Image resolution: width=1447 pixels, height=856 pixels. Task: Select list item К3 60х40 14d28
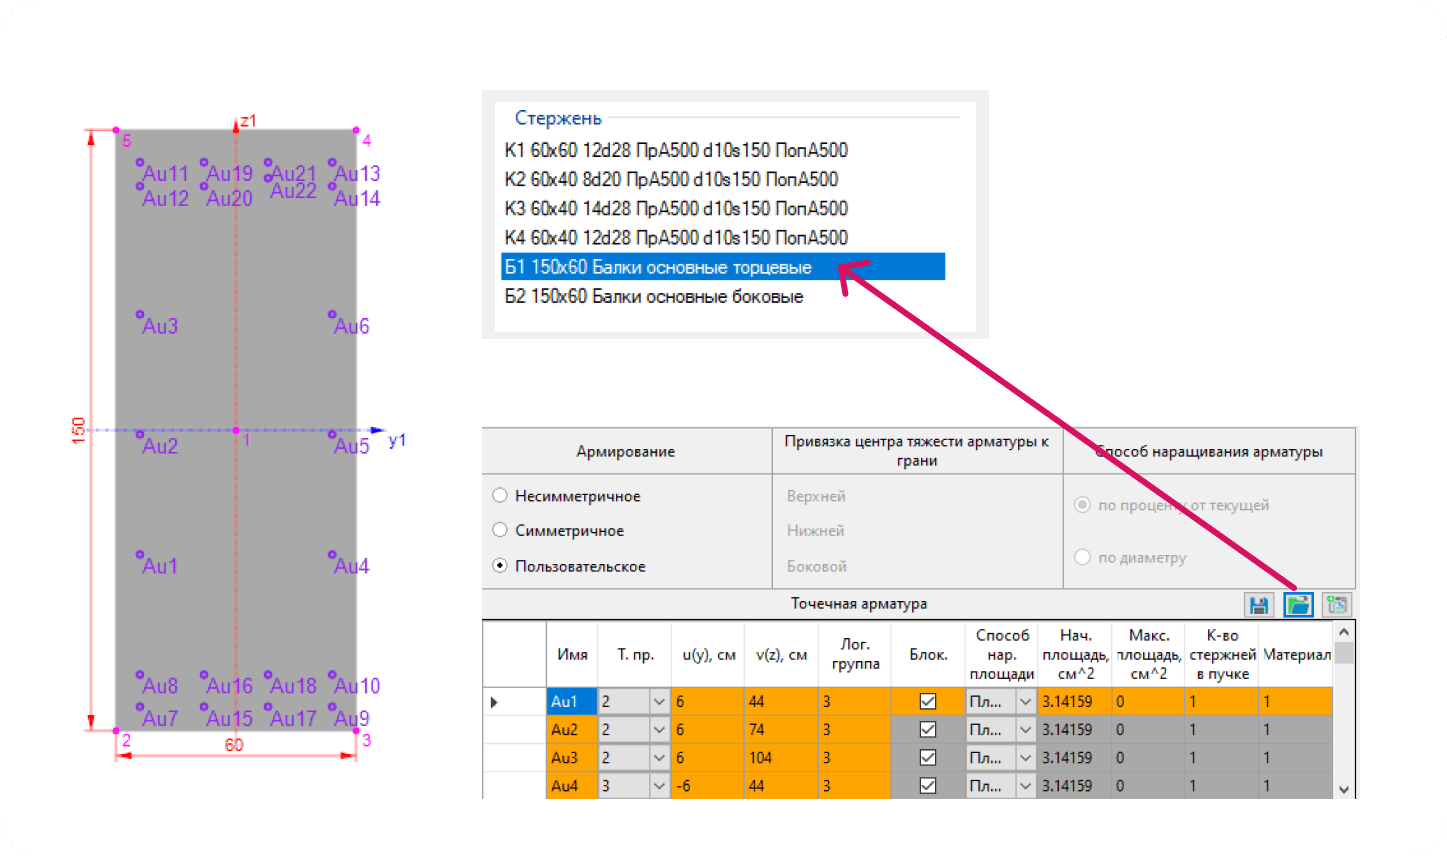(x=676, y=208)
